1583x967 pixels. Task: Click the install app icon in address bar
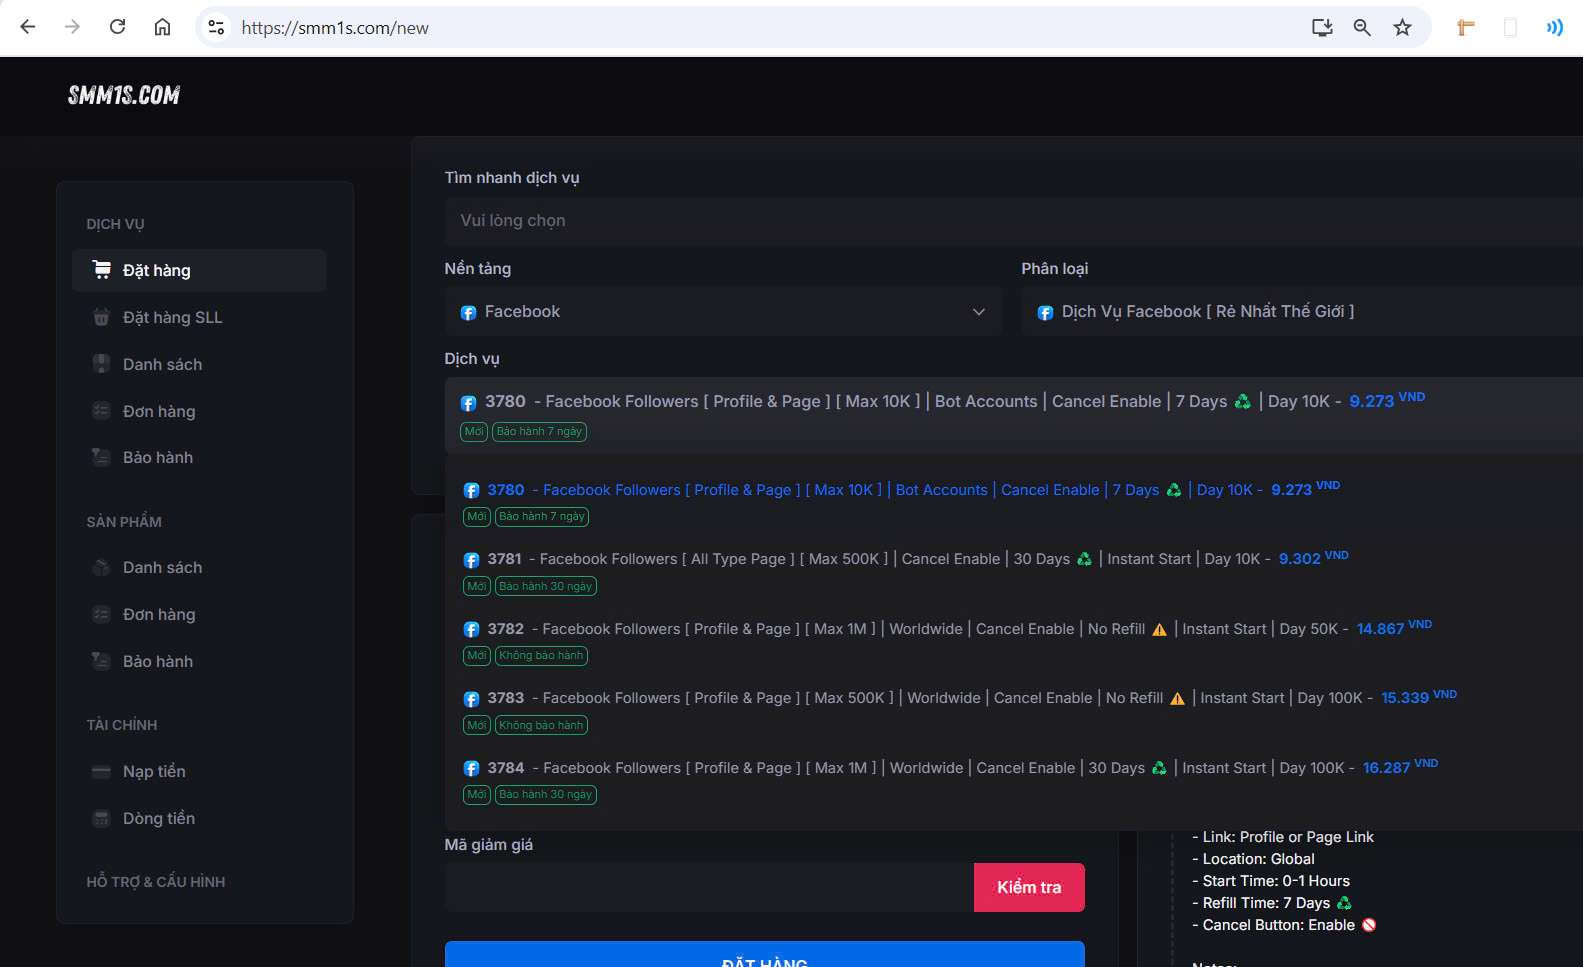[1322, 27]
